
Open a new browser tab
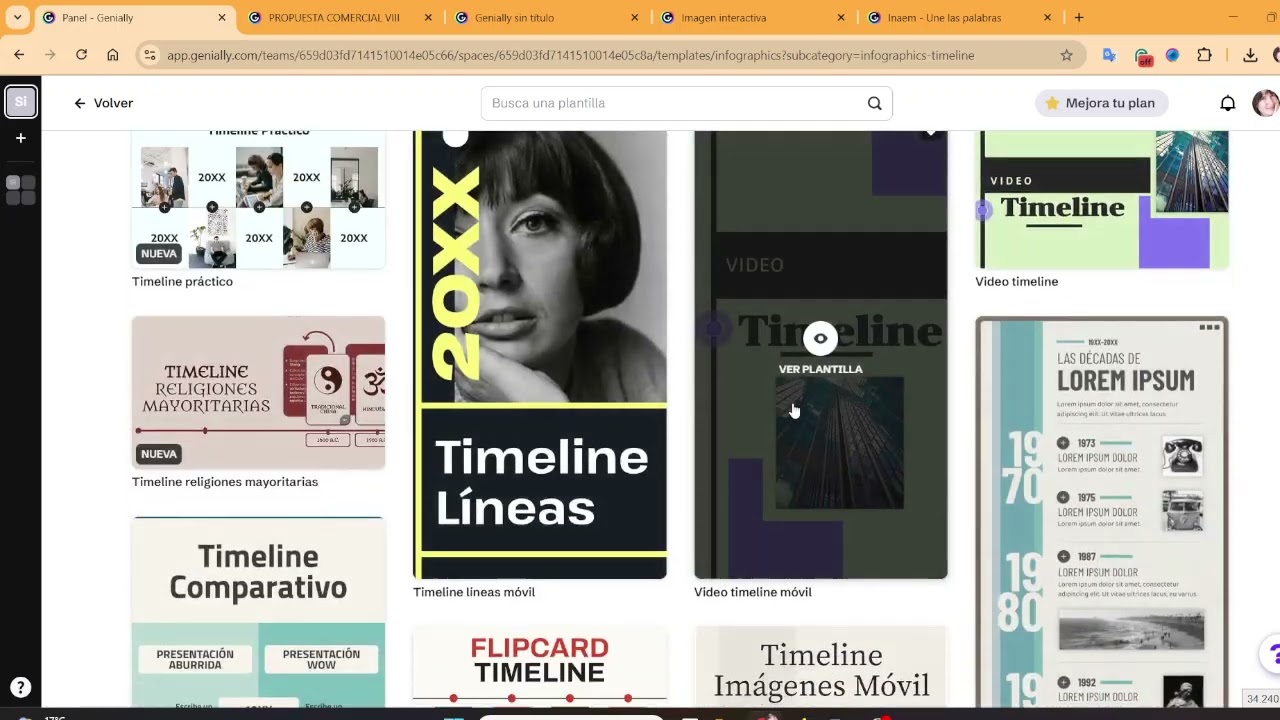point(1078,17)
